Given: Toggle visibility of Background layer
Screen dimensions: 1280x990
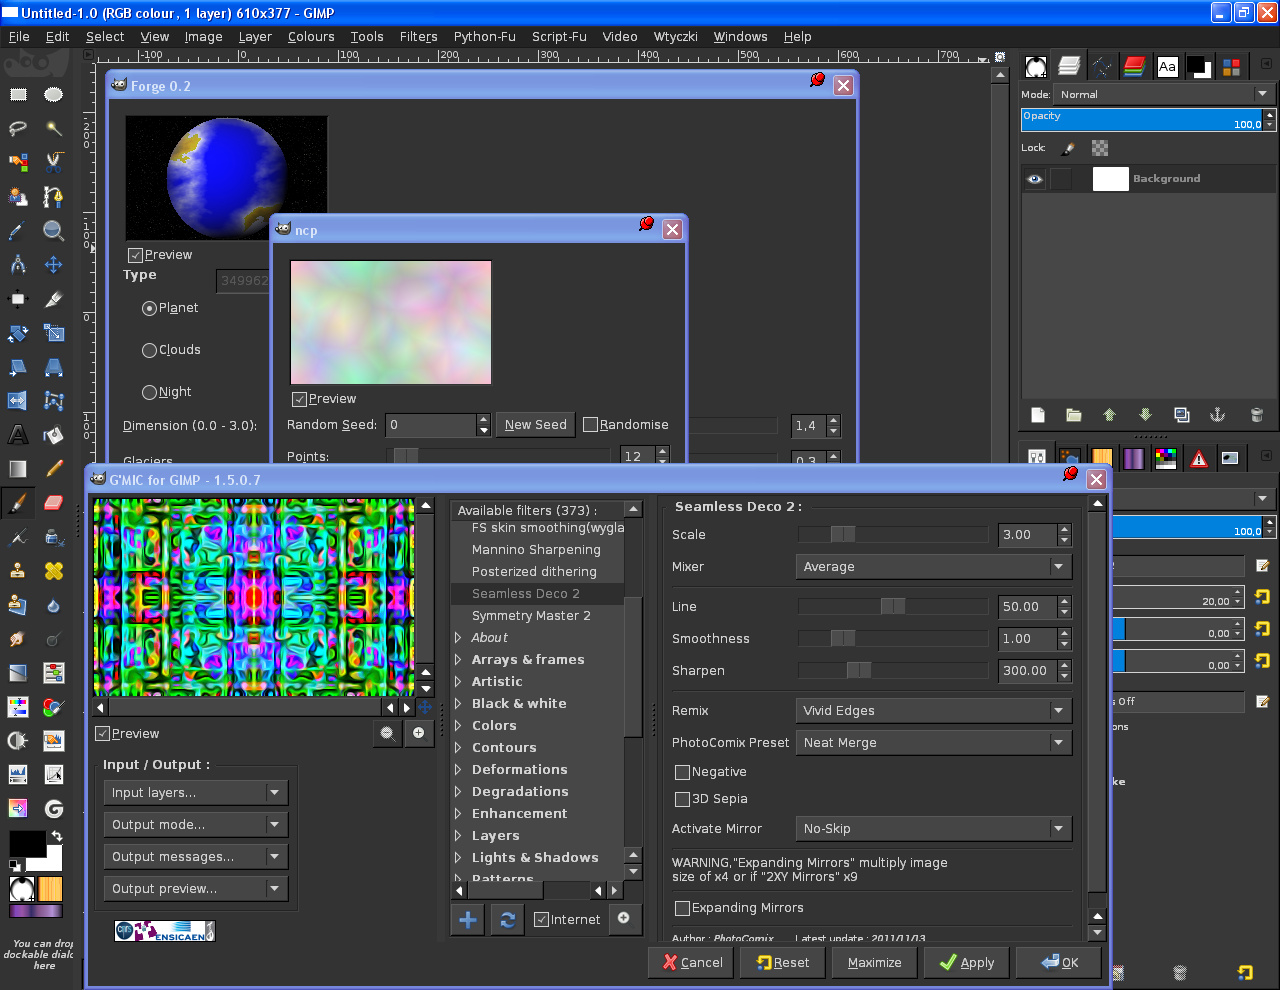Looking at the screenshot, I should pyautogui.click(x=1035, y=179).
